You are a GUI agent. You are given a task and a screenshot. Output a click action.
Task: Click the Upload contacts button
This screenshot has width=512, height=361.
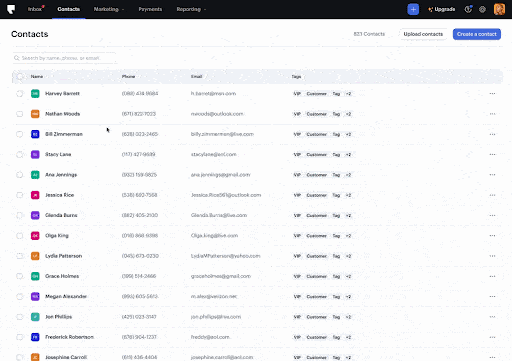click(423, 34)
